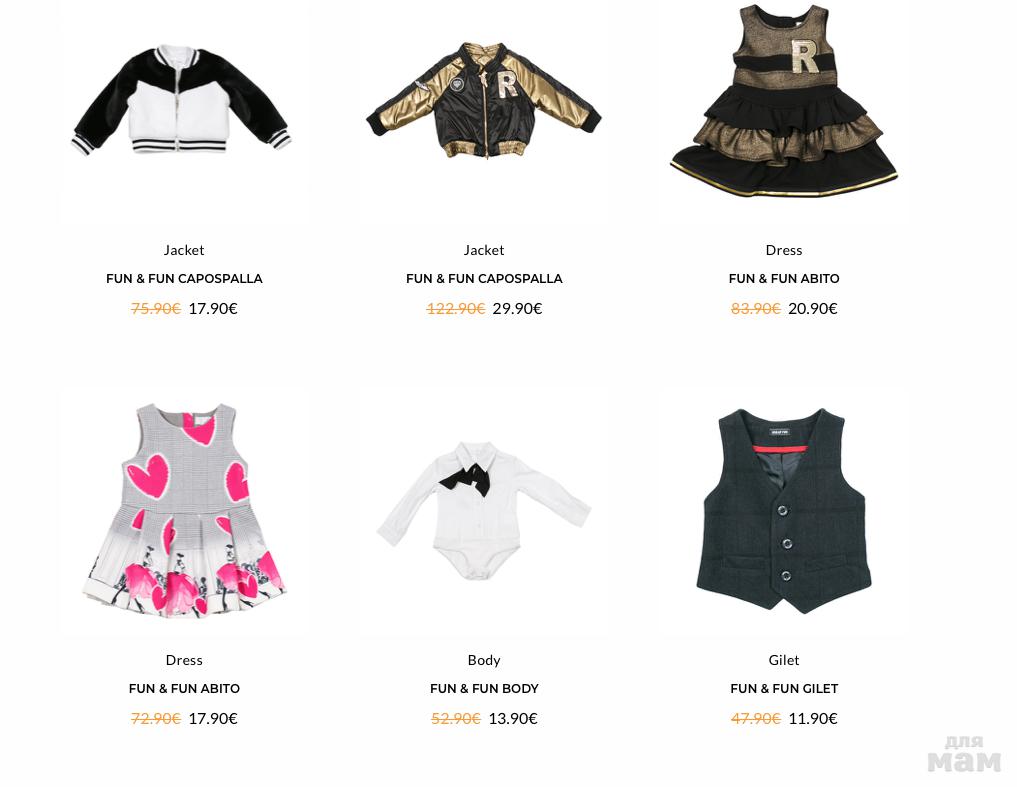The width and height of the screenshot is (1017, 787).
Task: Open the FUN & FUN ABITO link priced 17.90€
Action: click(184, 689)
